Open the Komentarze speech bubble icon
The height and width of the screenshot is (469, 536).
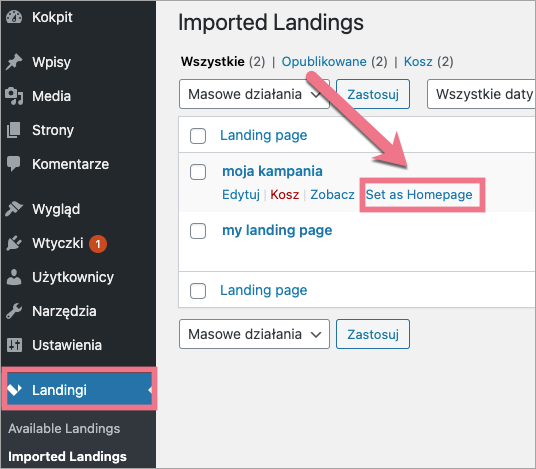click(14, 164)
